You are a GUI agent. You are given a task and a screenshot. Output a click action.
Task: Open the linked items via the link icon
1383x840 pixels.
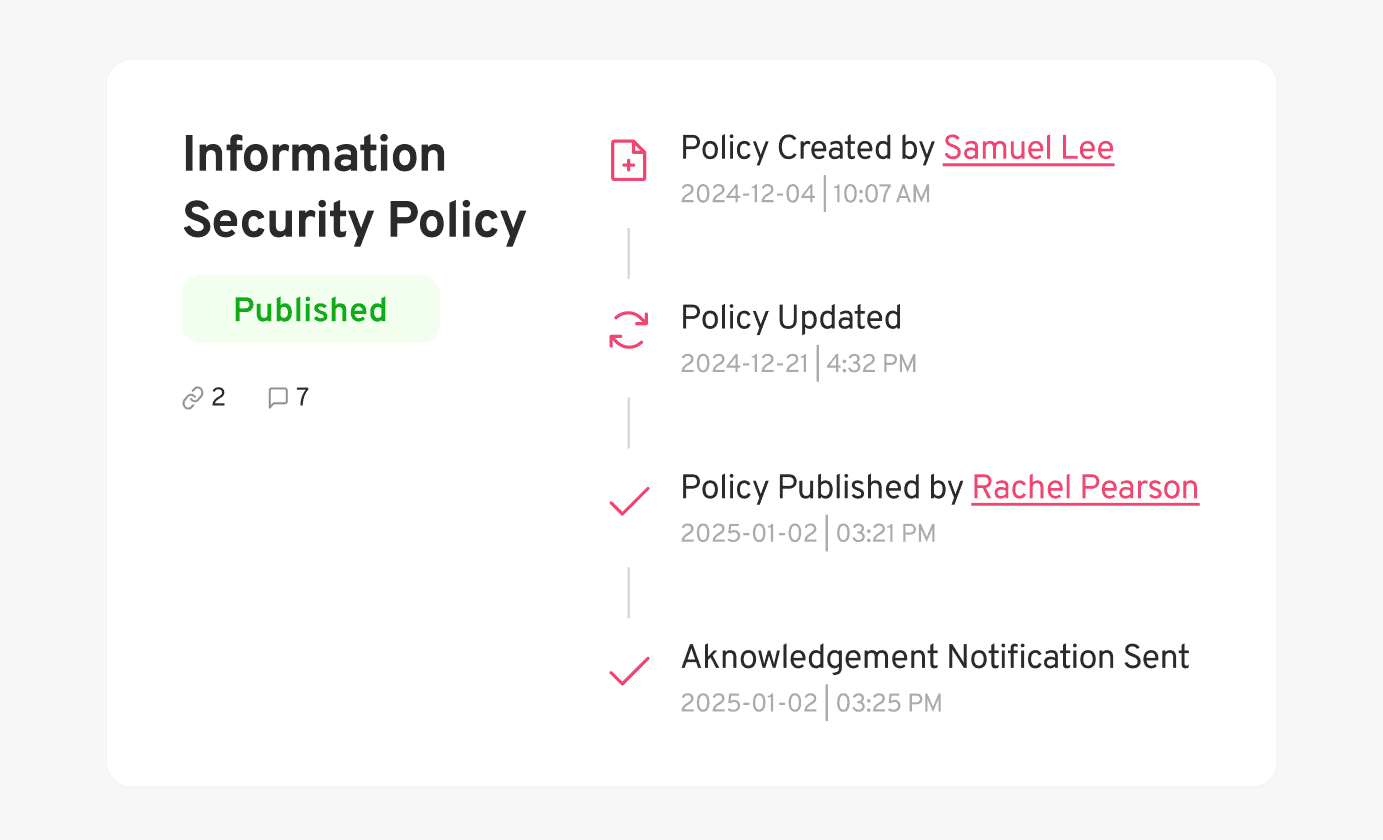(x=192, y=397)
